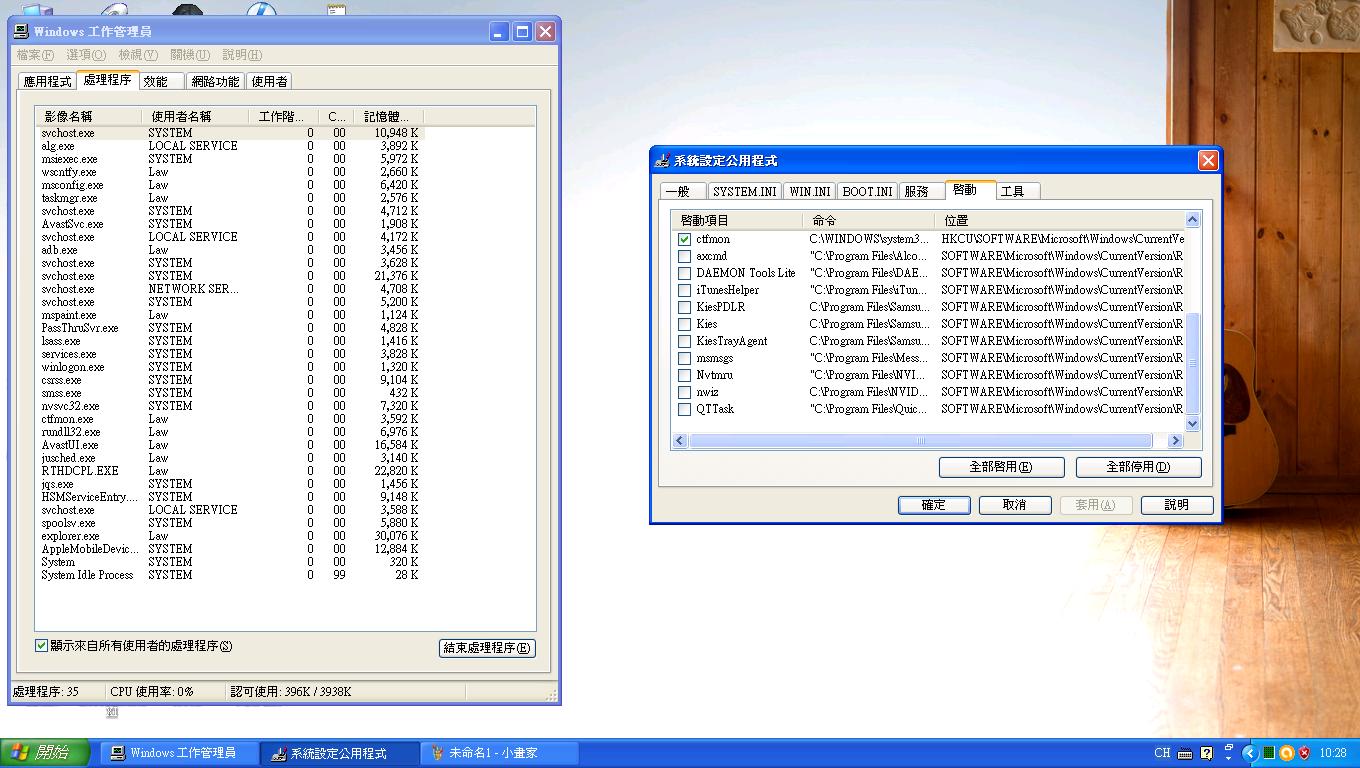Switch to the 未命名1 - 小畫家 taskbar button
The image size is (1360, 768).
click(x=500, y=753)
